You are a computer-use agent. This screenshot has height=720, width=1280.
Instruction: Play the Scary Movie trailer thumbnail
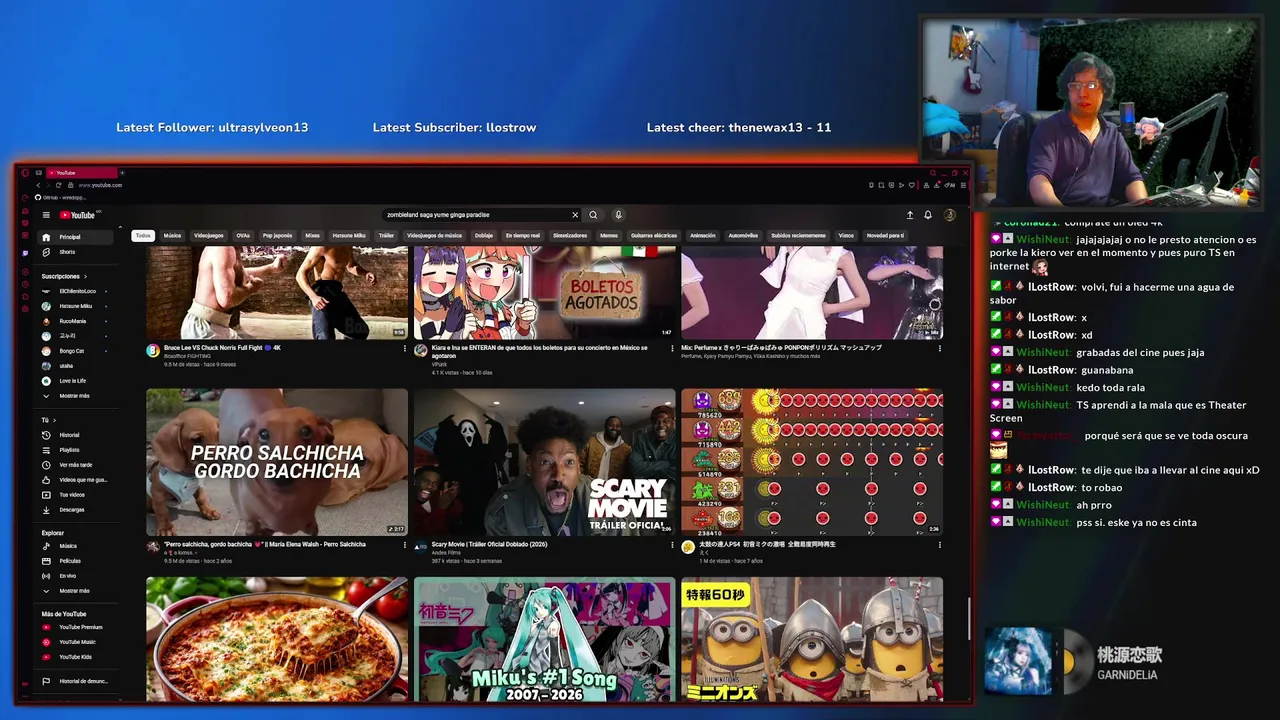pos(544,462)
